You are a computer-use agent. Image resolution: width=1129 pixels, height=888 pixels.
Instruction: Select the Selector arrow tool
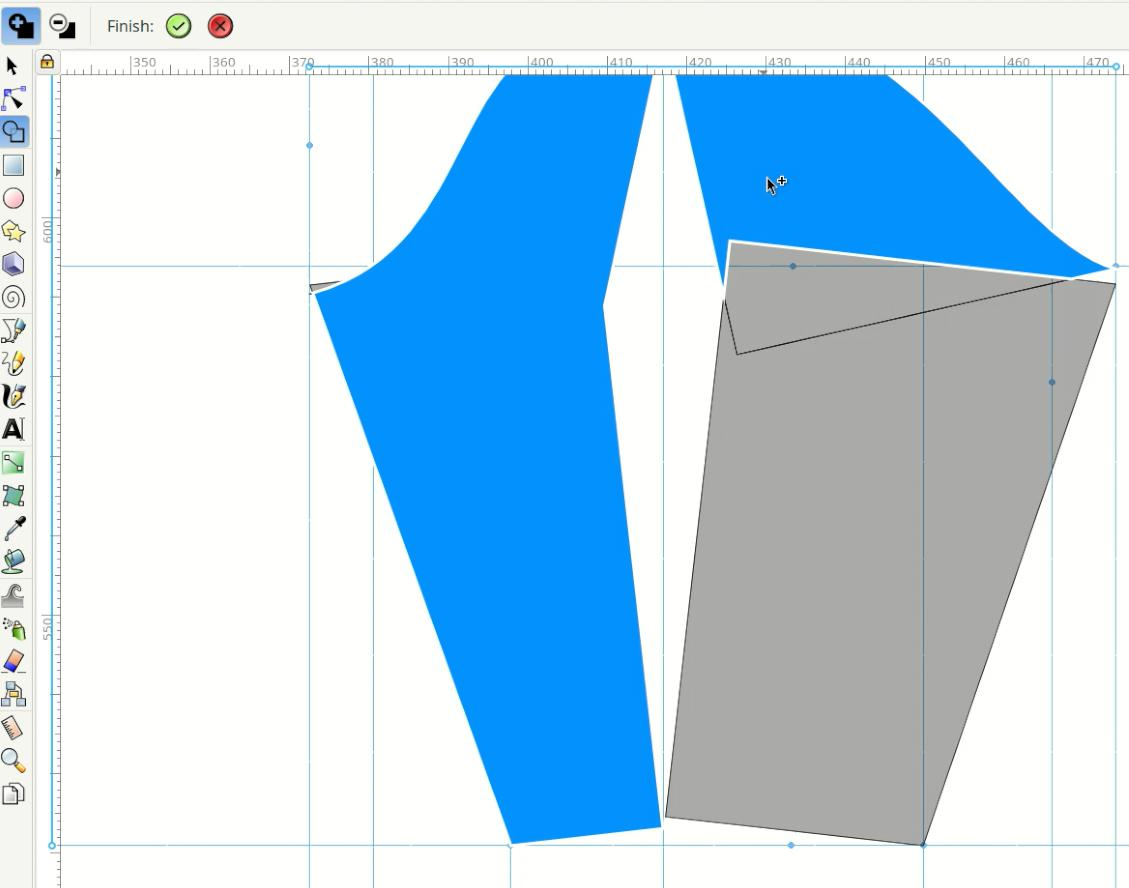(x=12, y=66)
